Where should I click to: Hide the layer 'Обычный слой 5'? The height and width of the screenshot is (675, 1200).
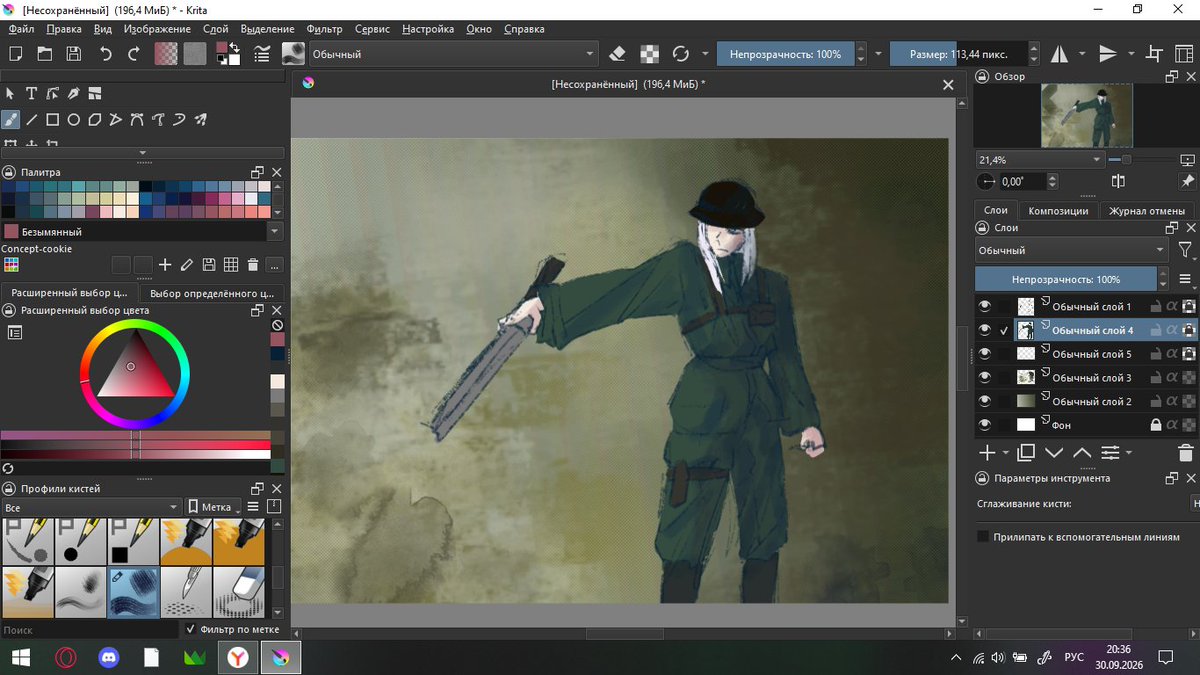[985, 354]
